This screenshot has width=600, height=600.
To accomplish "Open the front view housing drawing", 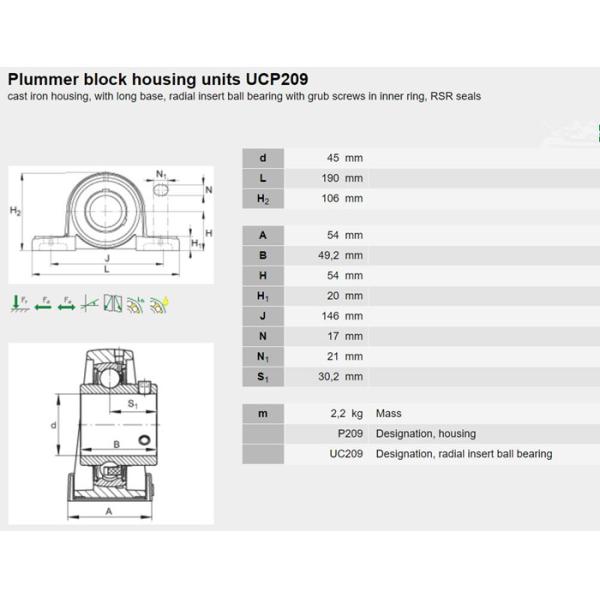I will click(110, 223).
